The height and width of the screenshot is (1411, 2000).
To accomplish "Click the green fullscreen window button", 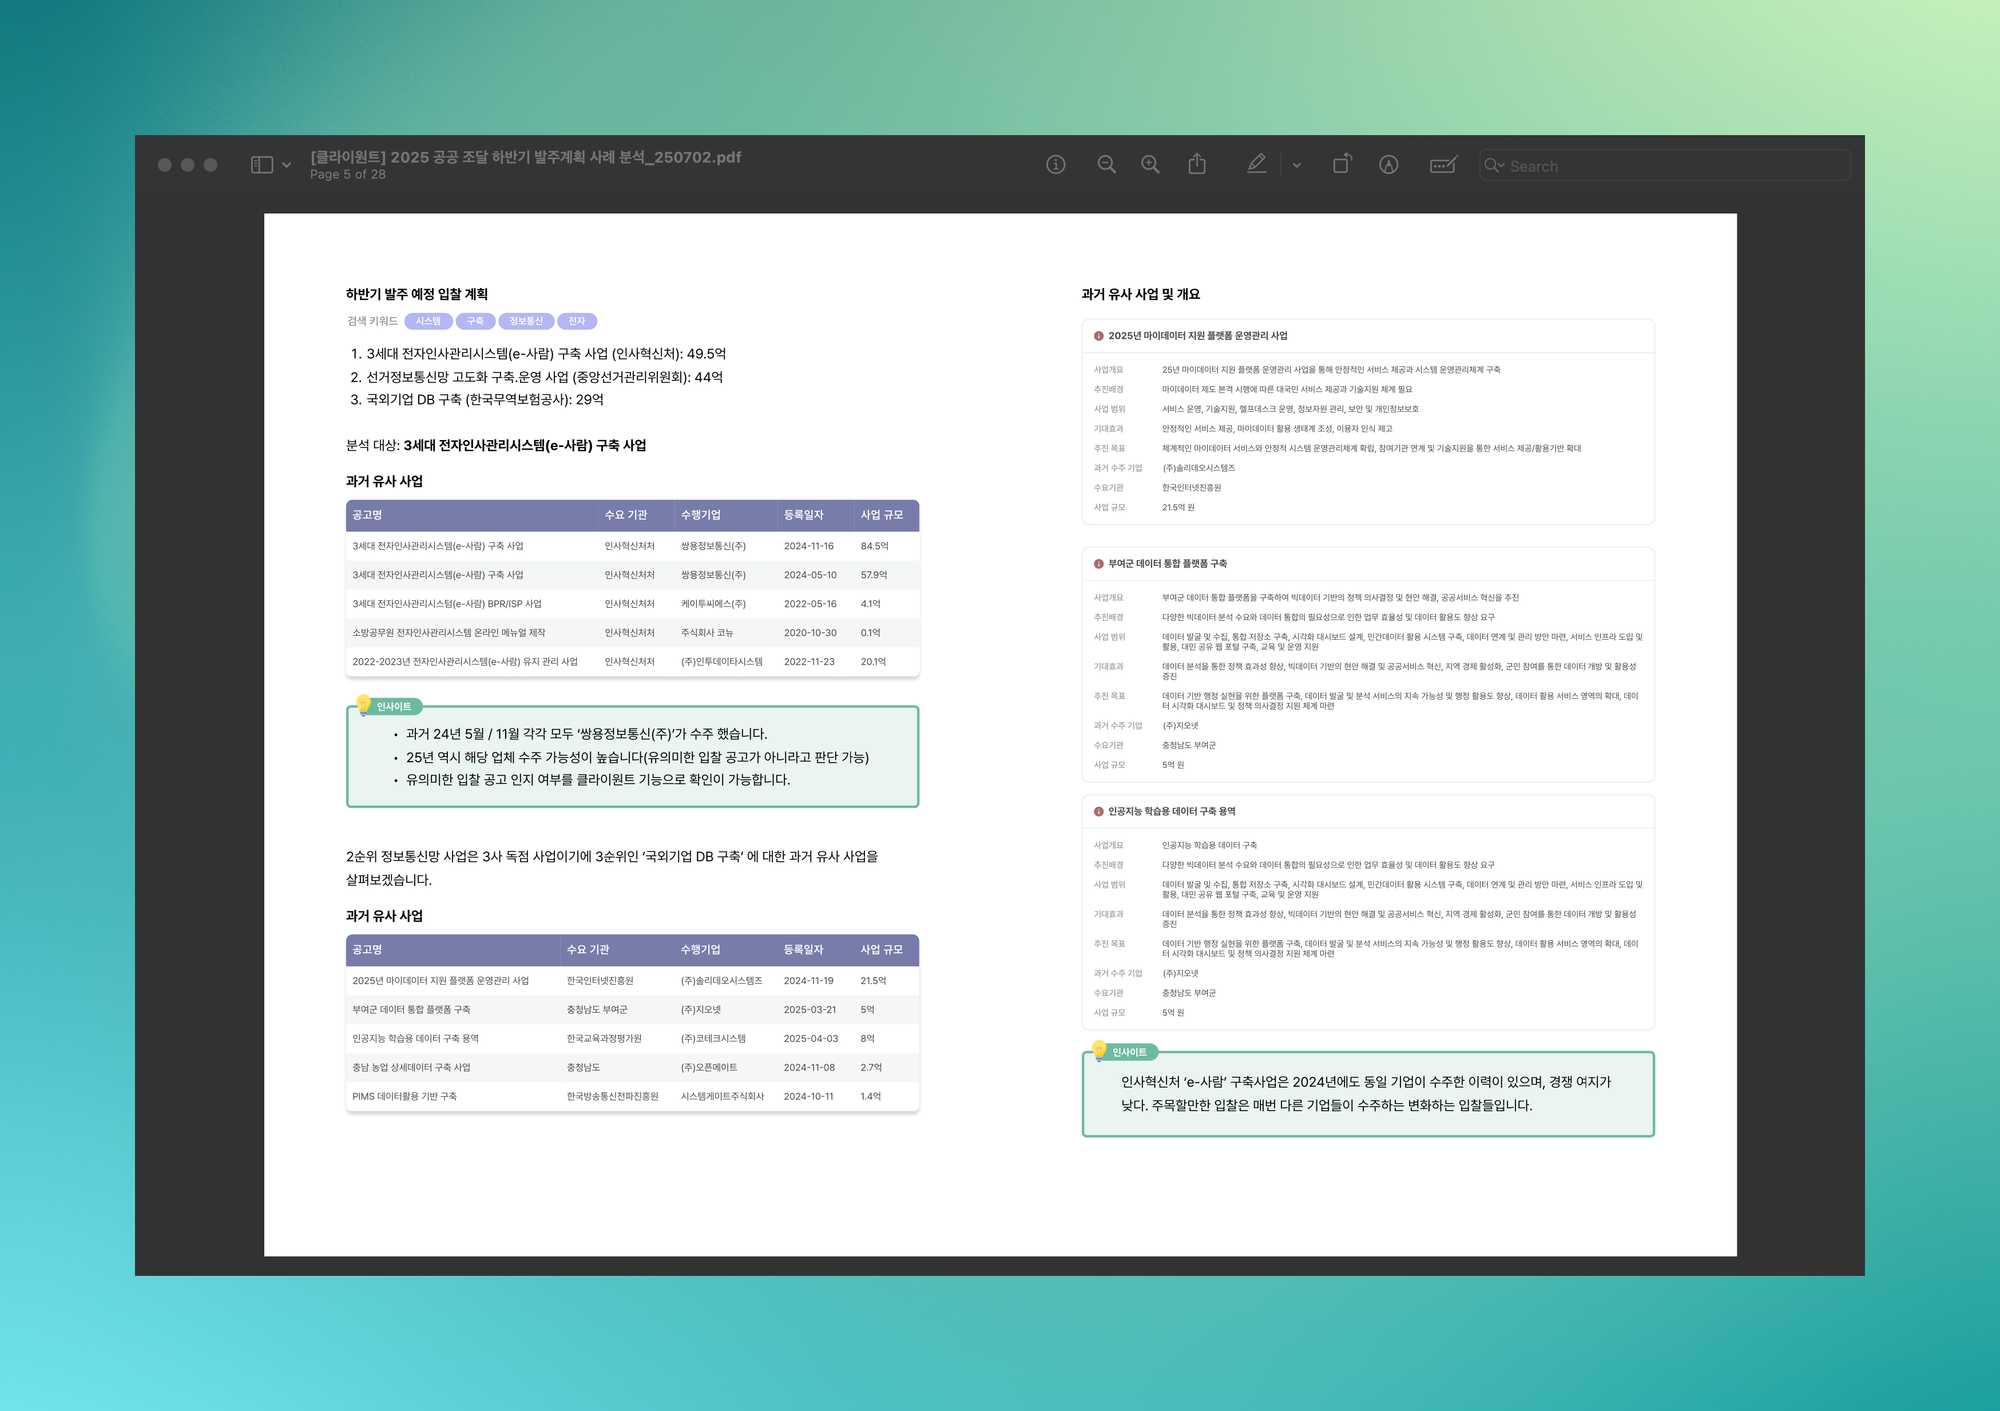I will coord(210,165).
